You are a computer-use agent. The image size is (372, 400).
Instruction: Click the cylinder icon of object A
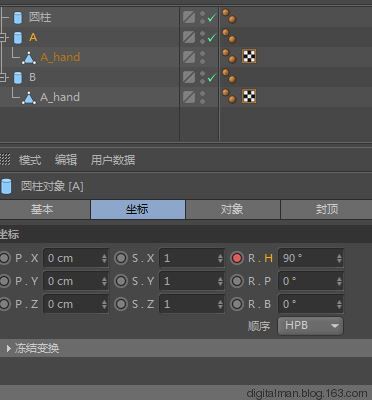(18, 37)
